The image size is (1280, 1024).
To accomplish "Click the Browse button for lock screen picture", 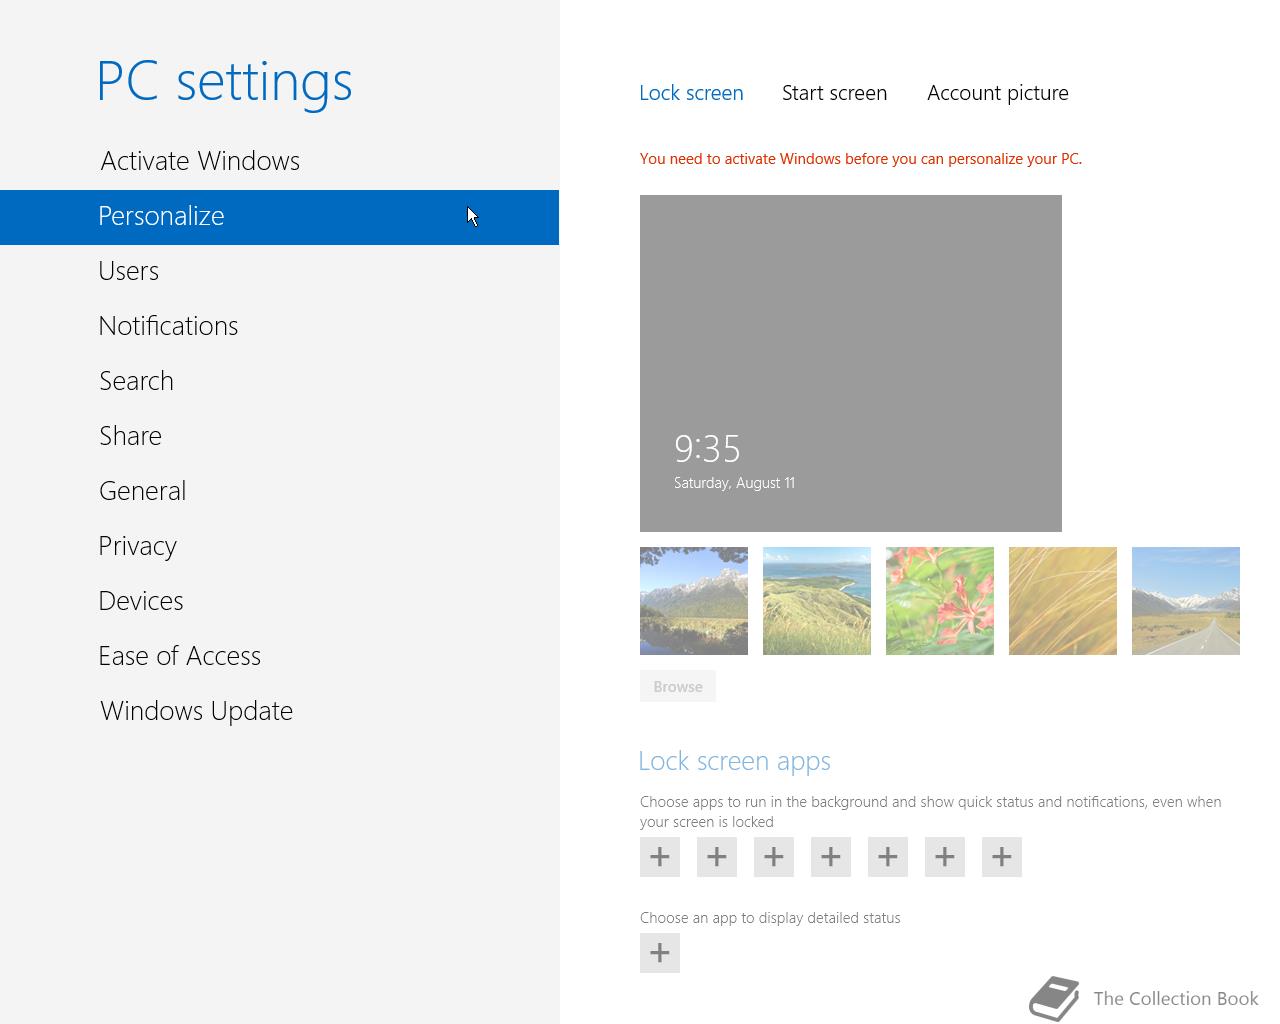I will coord(678,686).
